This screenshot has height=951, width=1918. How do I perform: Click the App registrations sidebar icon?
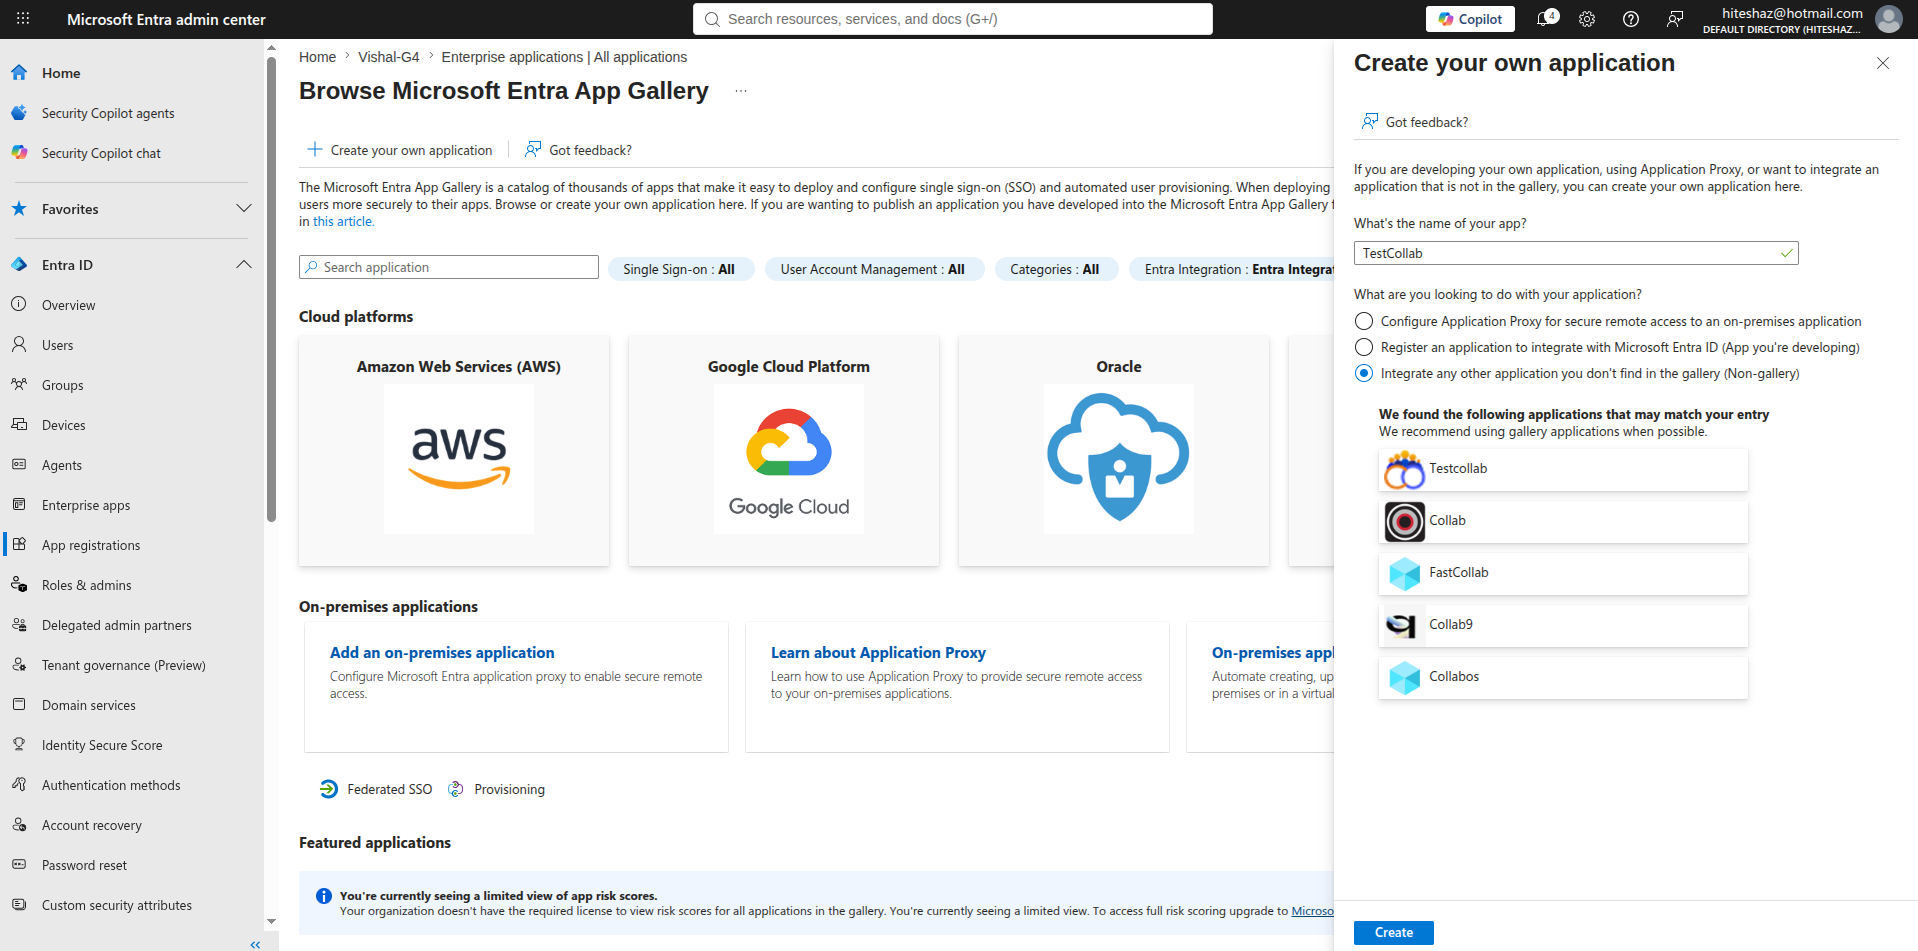pos(19,545)
